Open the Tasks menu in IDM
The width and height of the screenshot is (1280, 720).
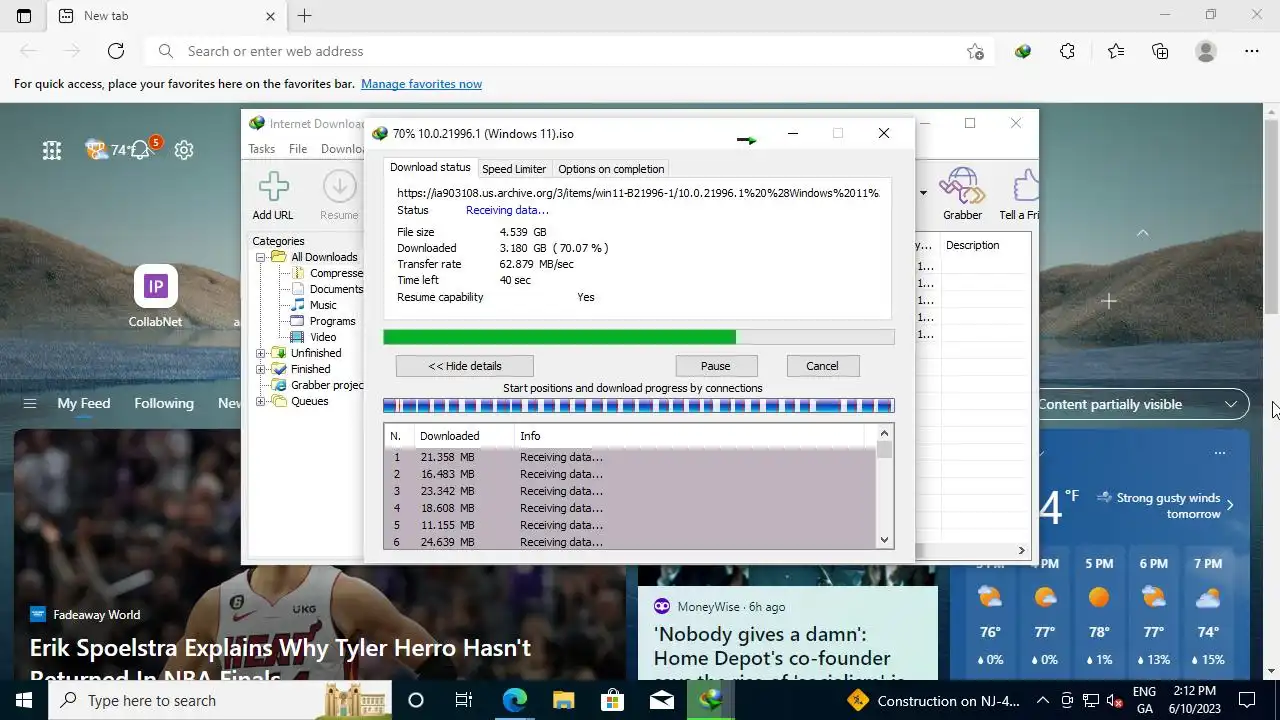click(x=262, y=149)
